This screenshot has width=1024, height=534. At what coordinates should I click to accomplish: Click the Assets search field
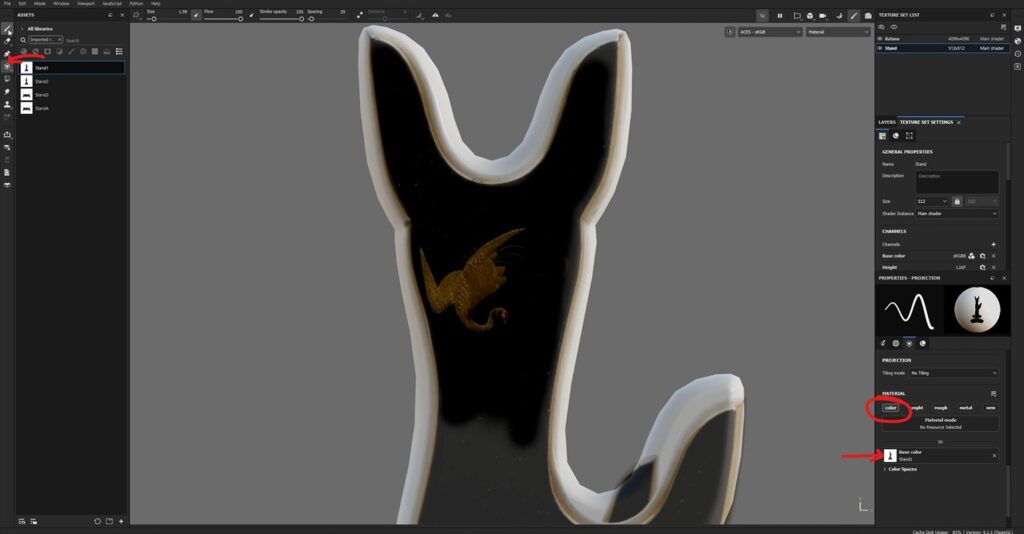coord(95,40)
